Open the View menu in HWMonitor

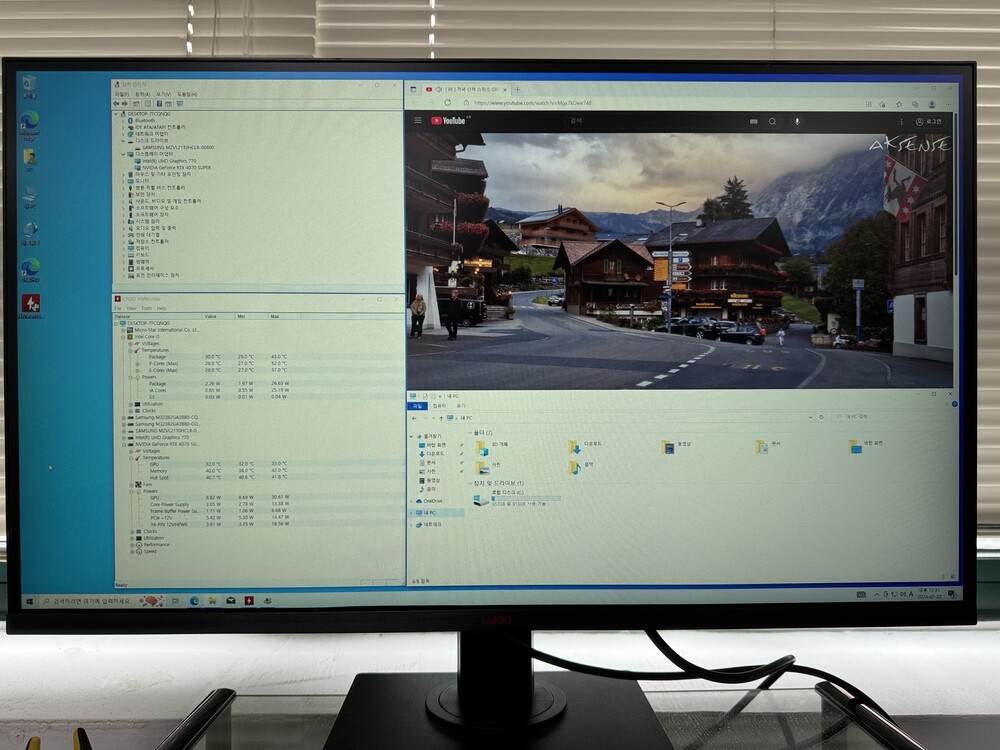132,308
